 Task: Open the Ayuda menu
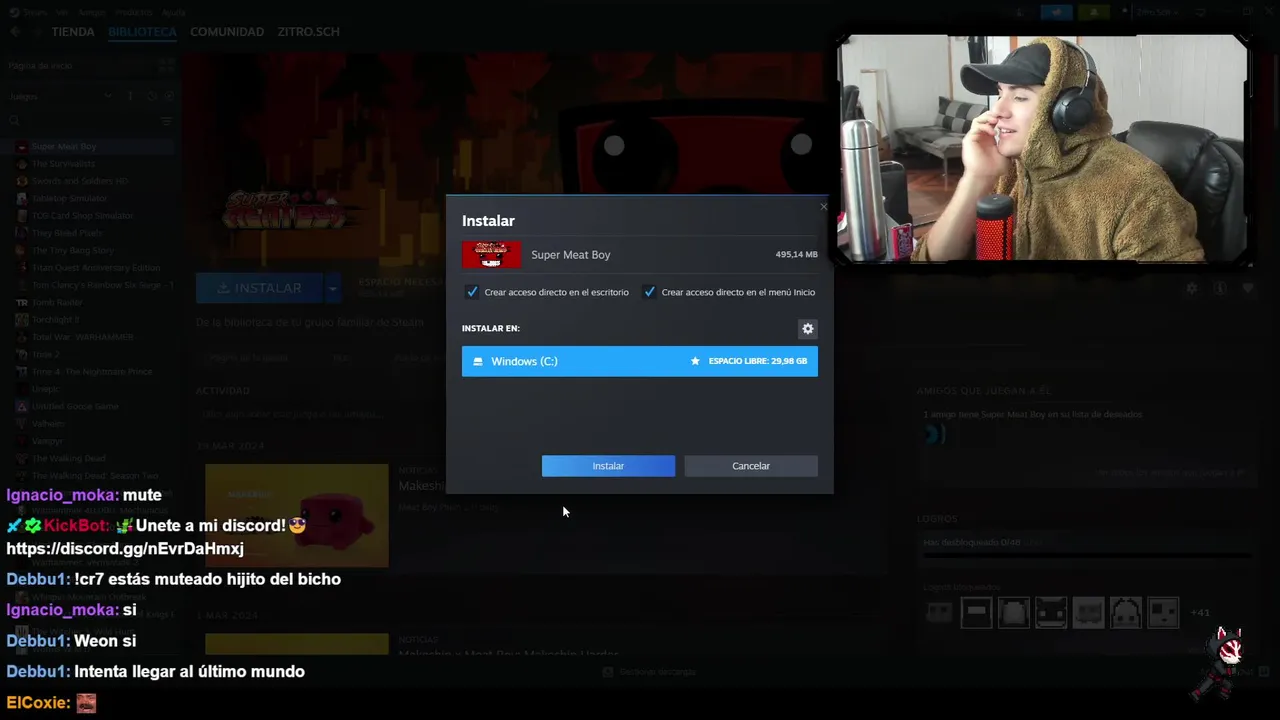pos(174,12)
